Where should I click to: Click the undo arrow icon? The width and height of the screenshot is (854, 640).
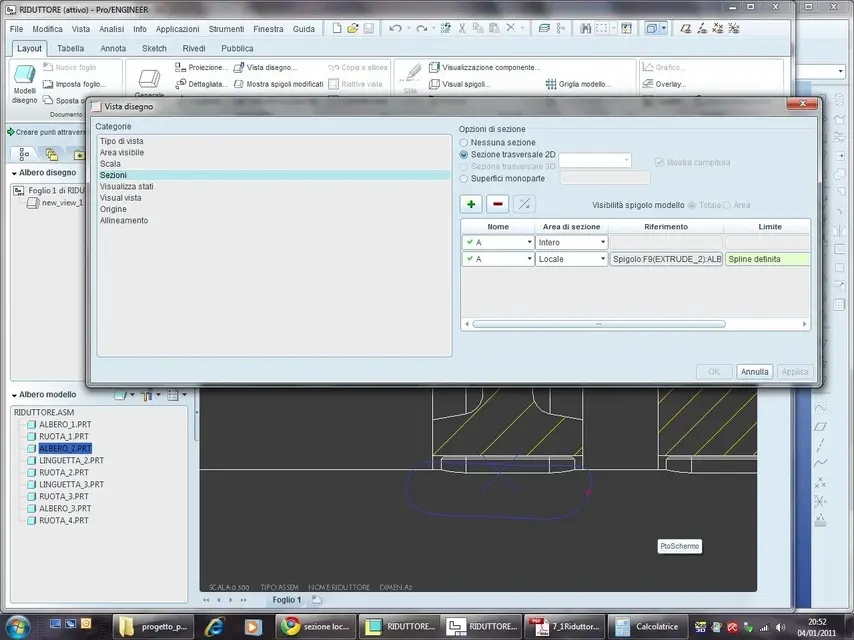[x=395, y=28]
